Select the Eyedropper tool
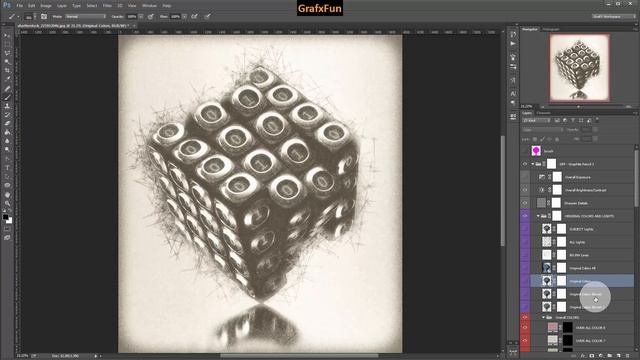Viewport: 640px width, 360px height. click(7, 79)
